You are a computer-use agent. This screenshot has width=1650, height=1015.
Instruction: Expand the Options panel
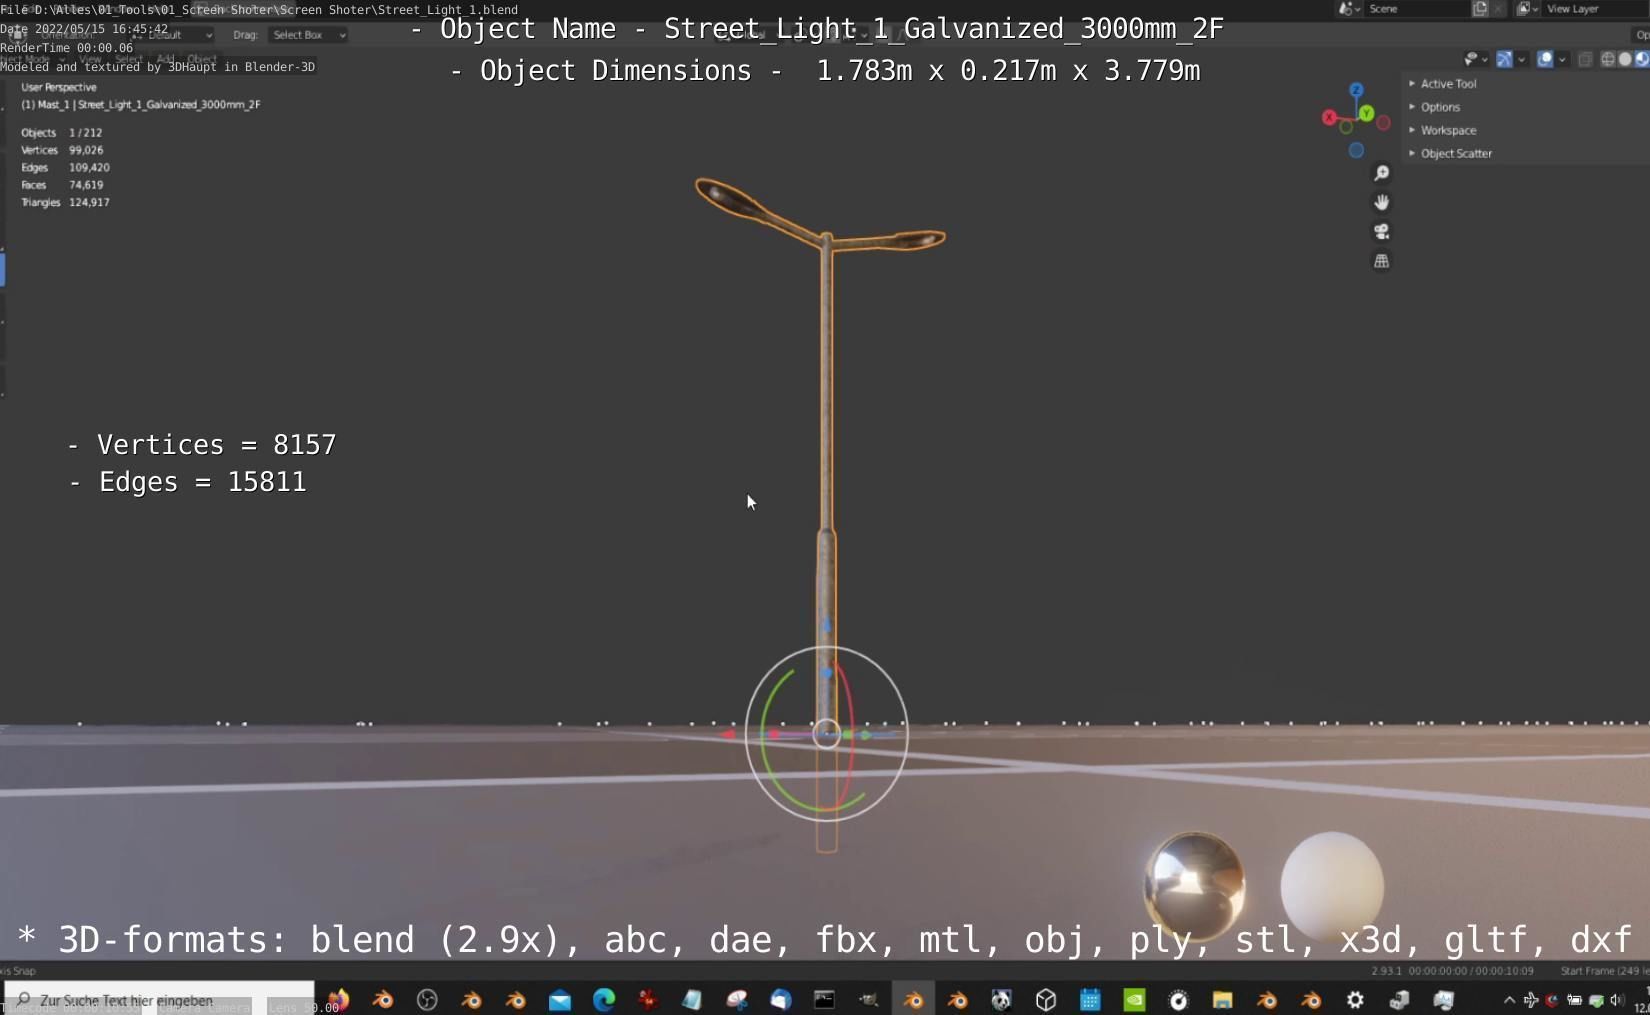(1439, 107)
